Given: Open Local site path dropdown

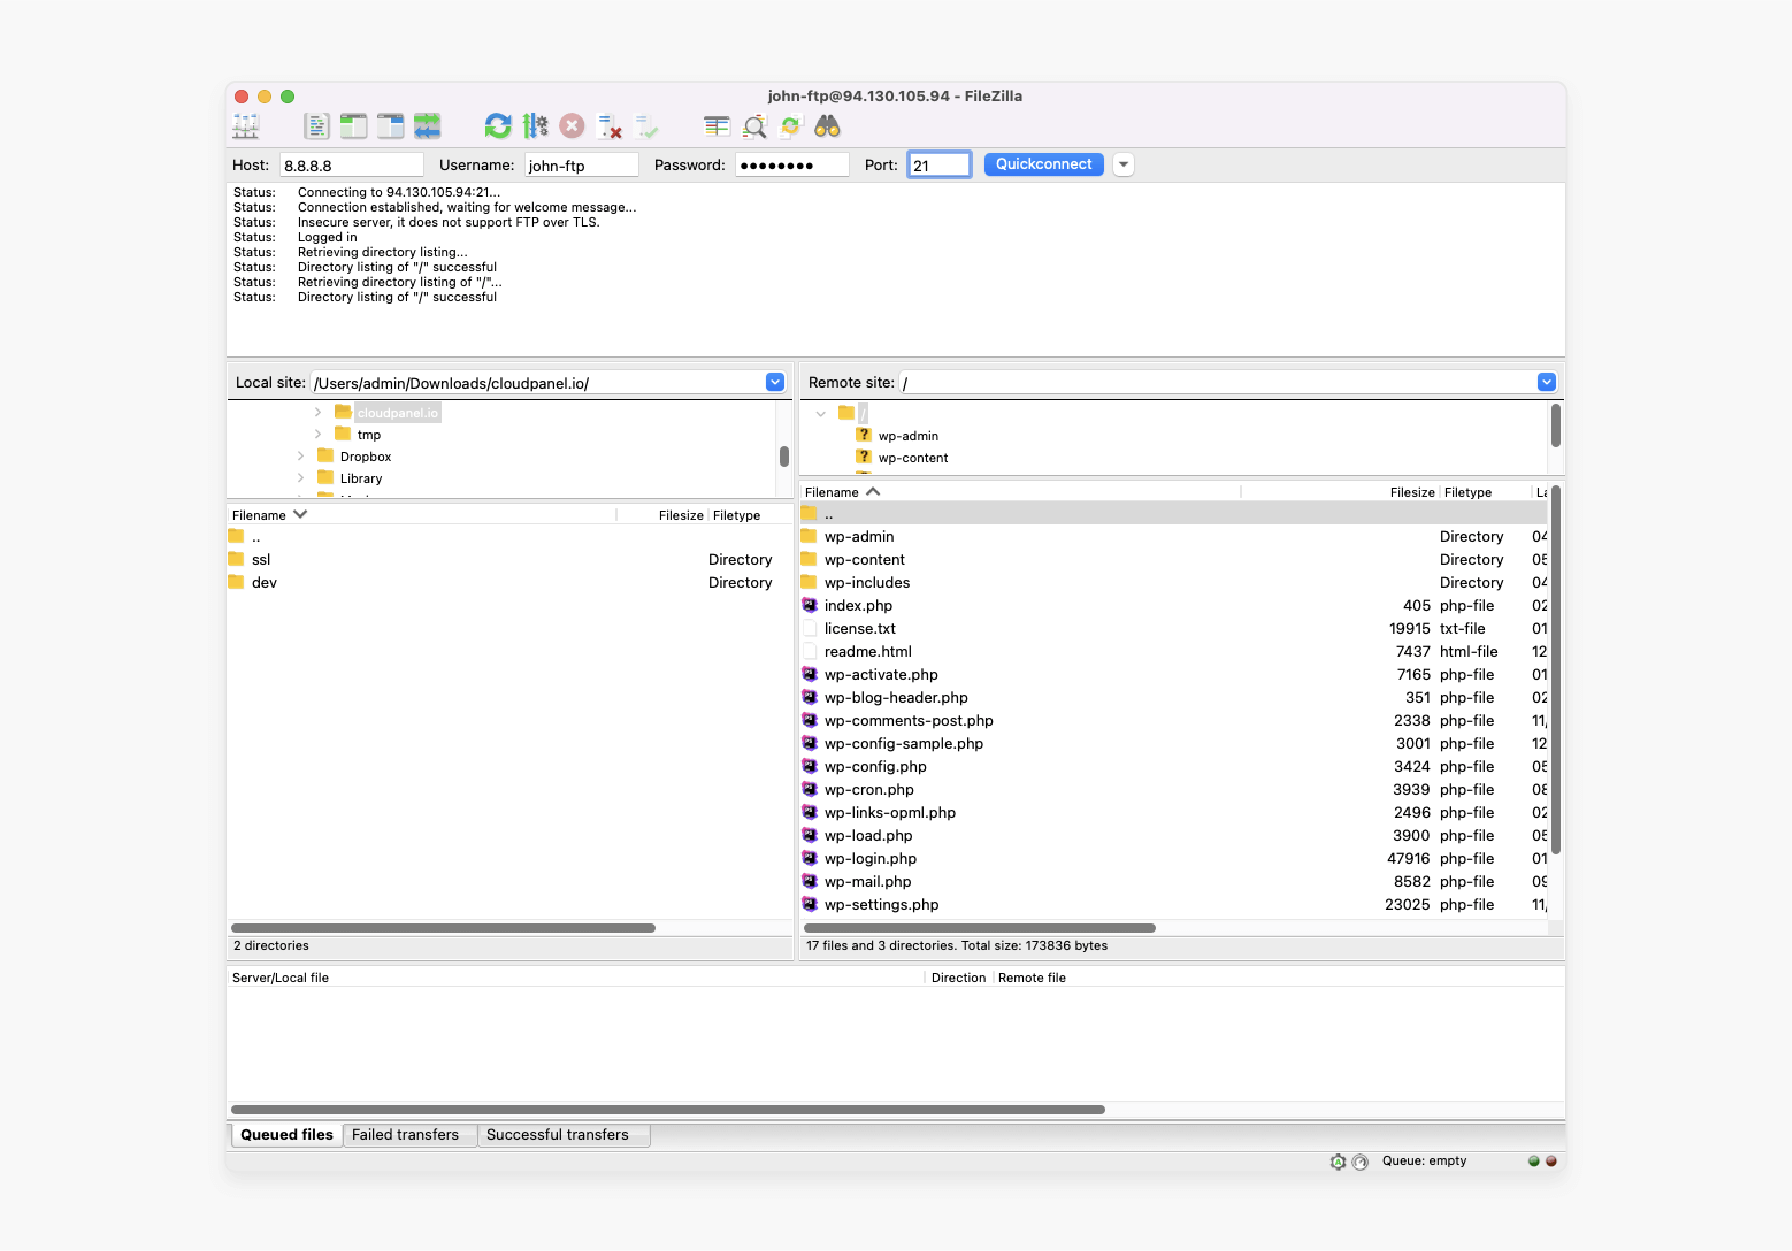Looking at the screenshot, I should coord(775,382).
